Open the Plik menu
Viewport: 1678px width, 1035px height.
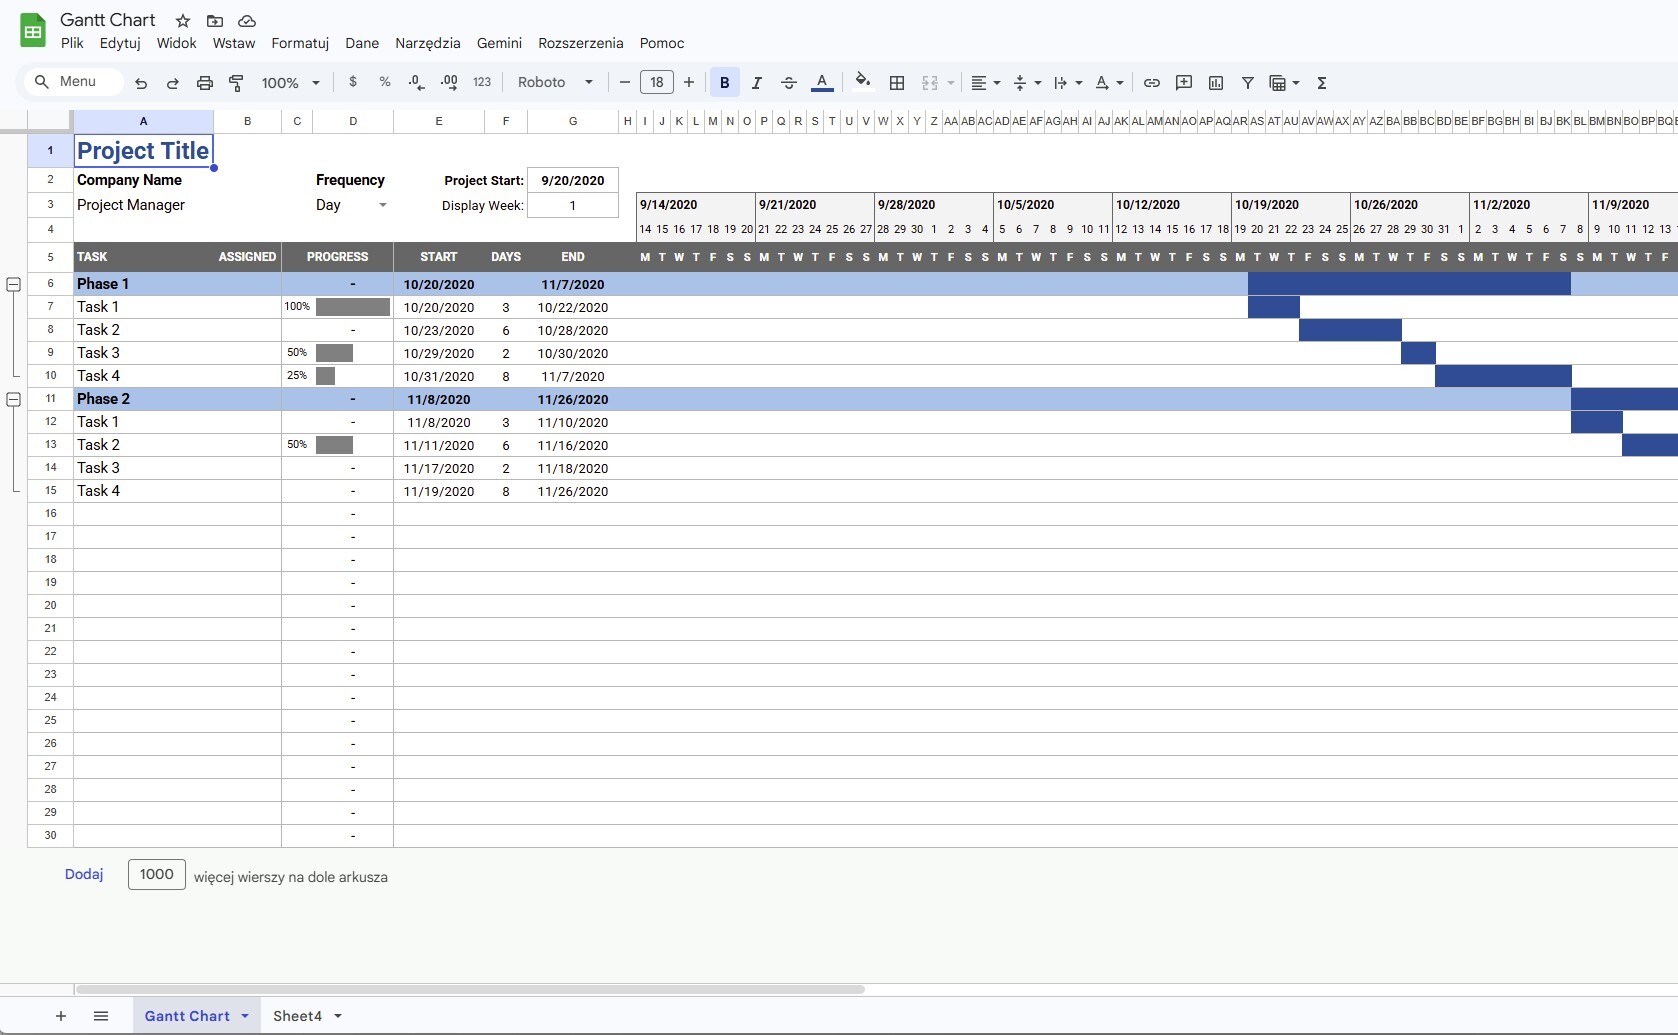click(x=72, y=43)
